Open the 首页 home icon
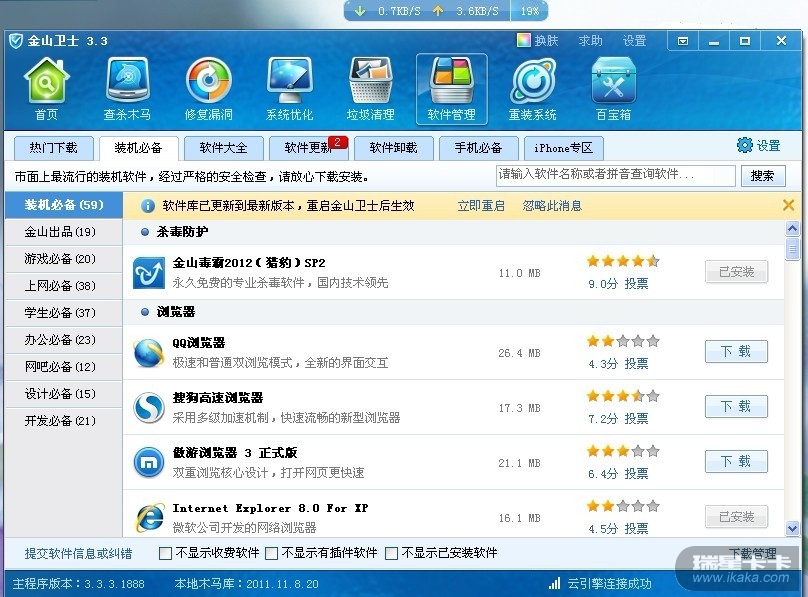This screenshot has width=808, height=597. pos(46,89)
